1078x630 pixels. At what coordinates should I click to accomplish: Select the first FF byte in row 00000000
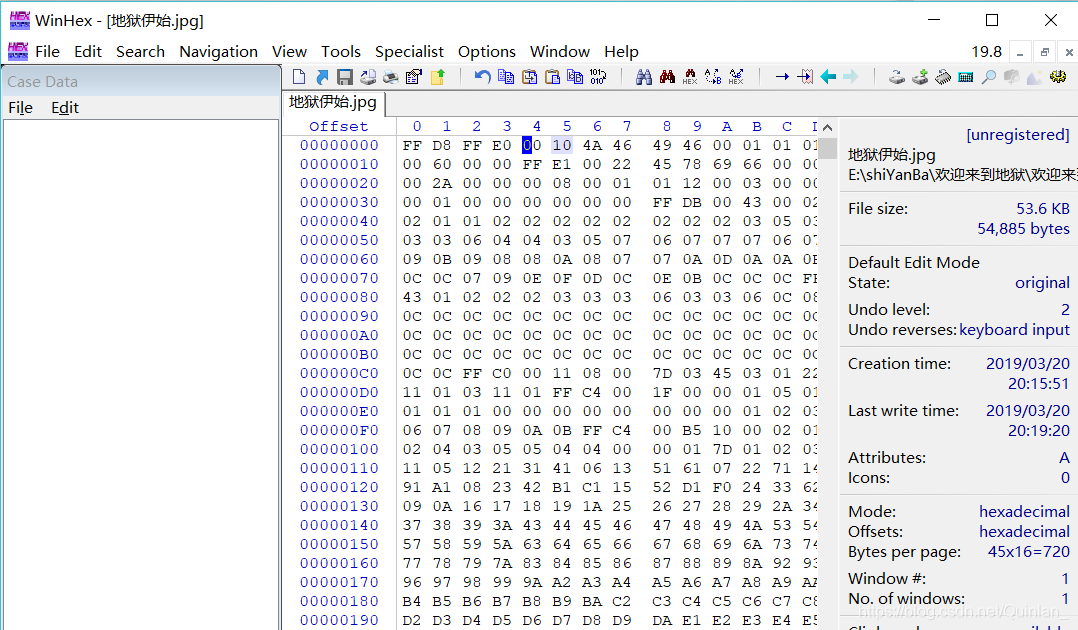412,145
